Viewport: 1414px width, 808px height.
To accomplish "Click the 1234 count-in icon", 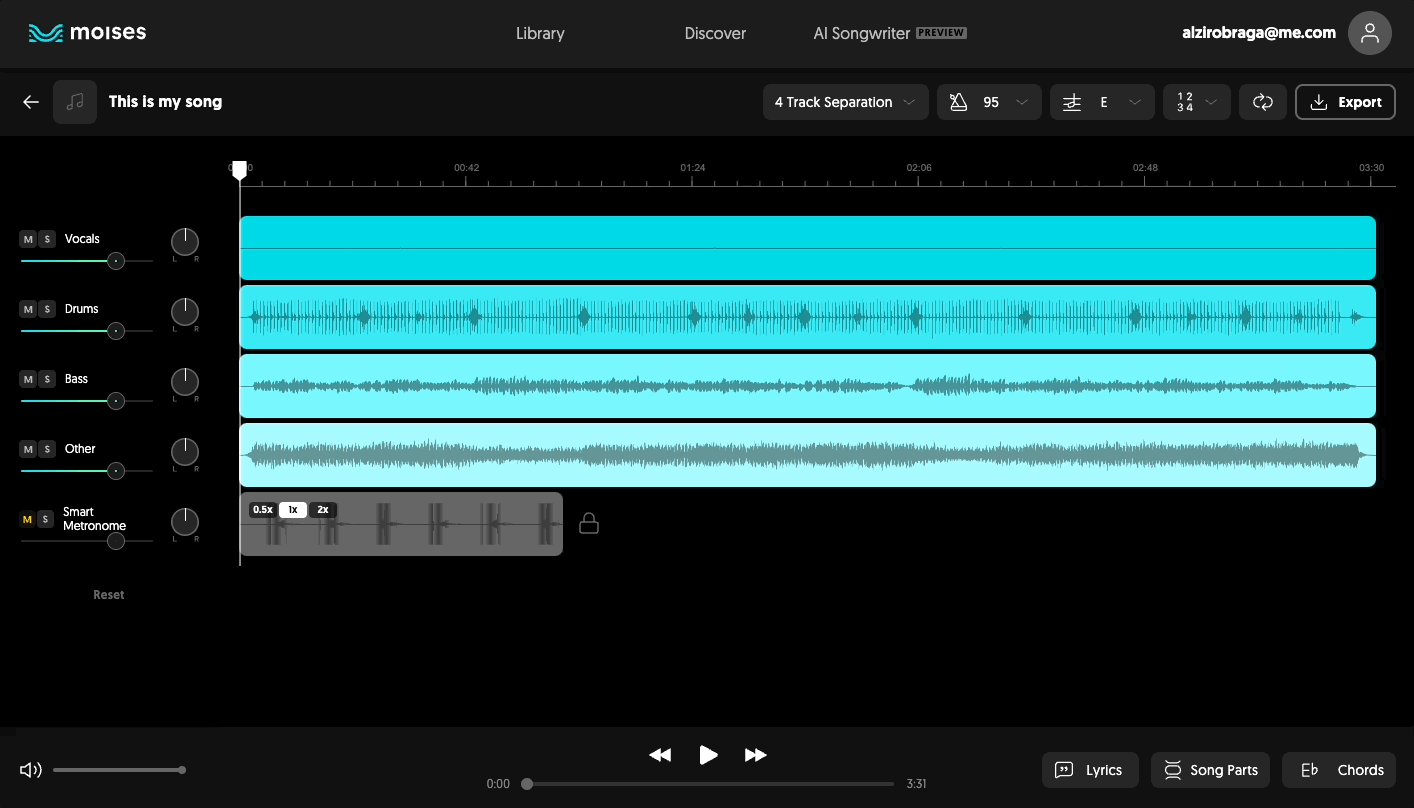I will pos(1185,102).
